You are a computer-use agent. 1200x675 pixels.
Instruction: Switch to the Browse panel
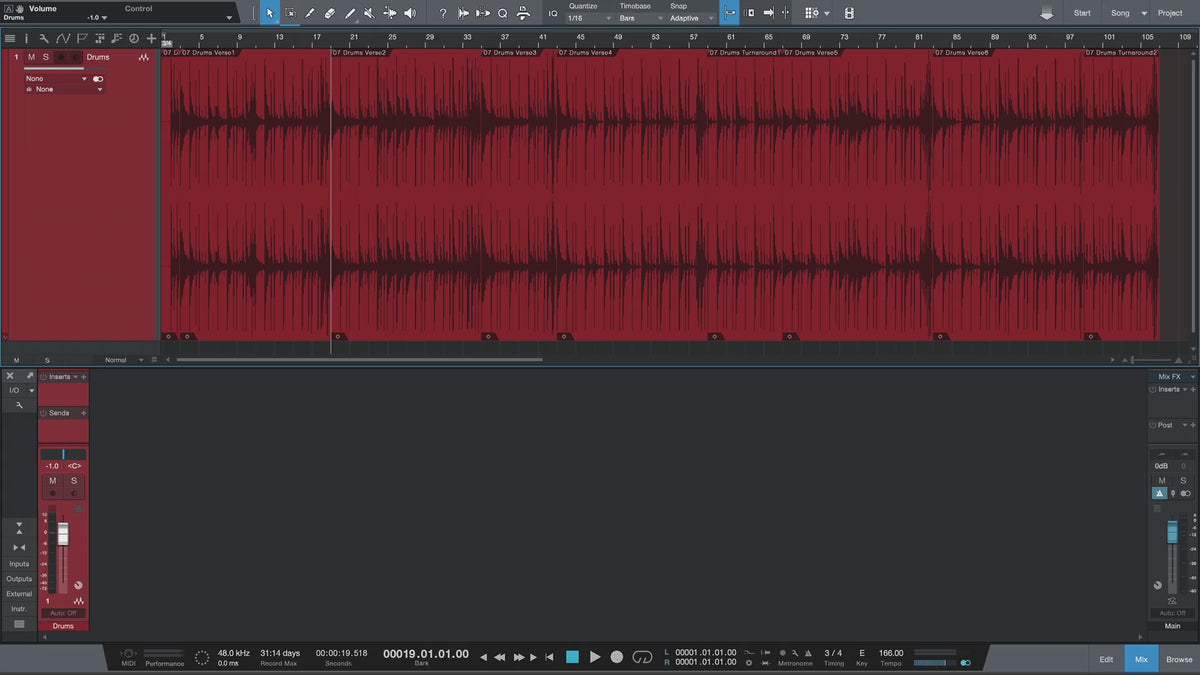tap(1179, 659)
